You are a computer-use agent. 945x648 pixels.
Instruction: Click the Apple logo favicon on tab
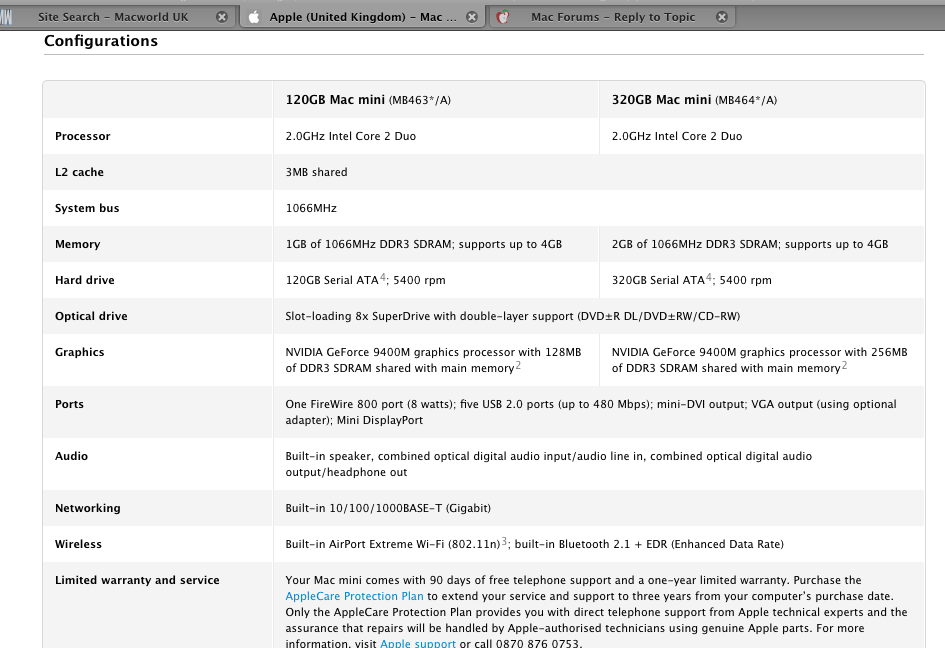click(254, 17)
